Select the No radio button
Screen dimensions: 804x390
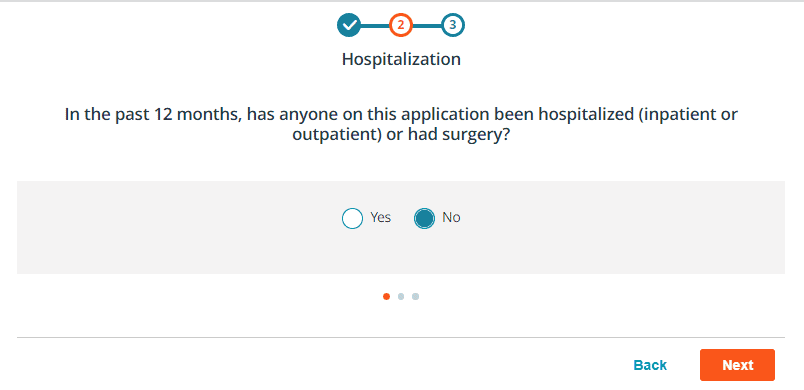click(425, 218)
